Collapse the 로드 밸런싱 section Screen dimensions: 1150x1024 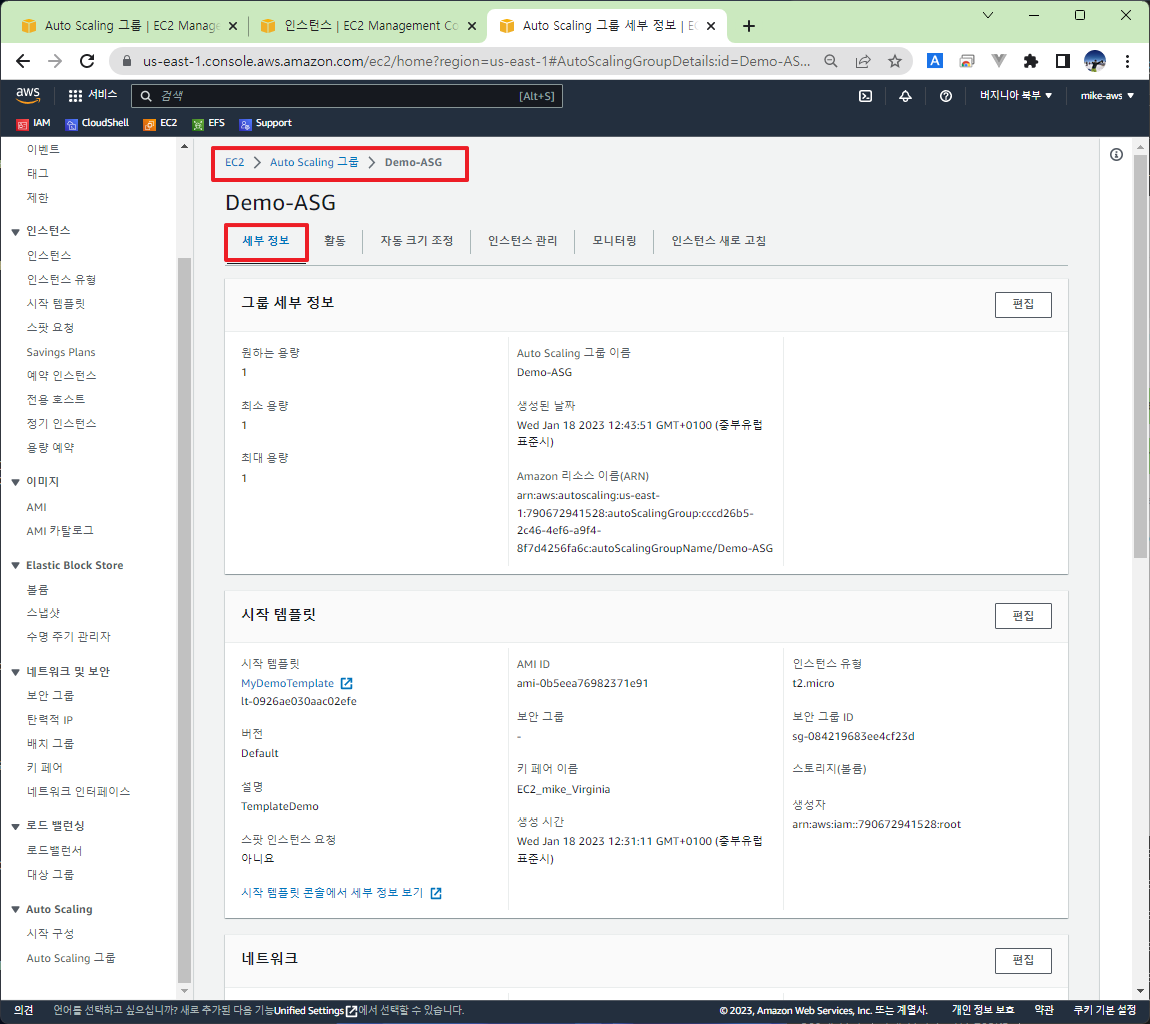15,827
